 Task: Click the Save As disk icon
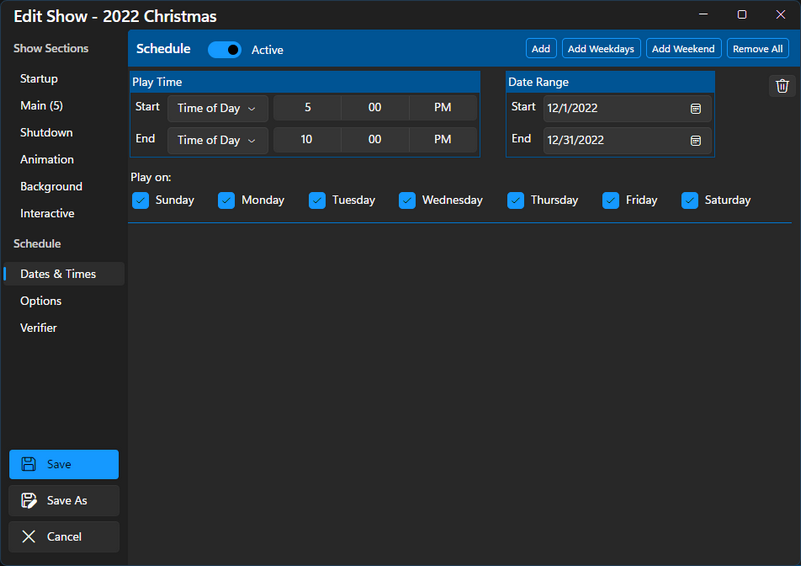click(29, 500)
